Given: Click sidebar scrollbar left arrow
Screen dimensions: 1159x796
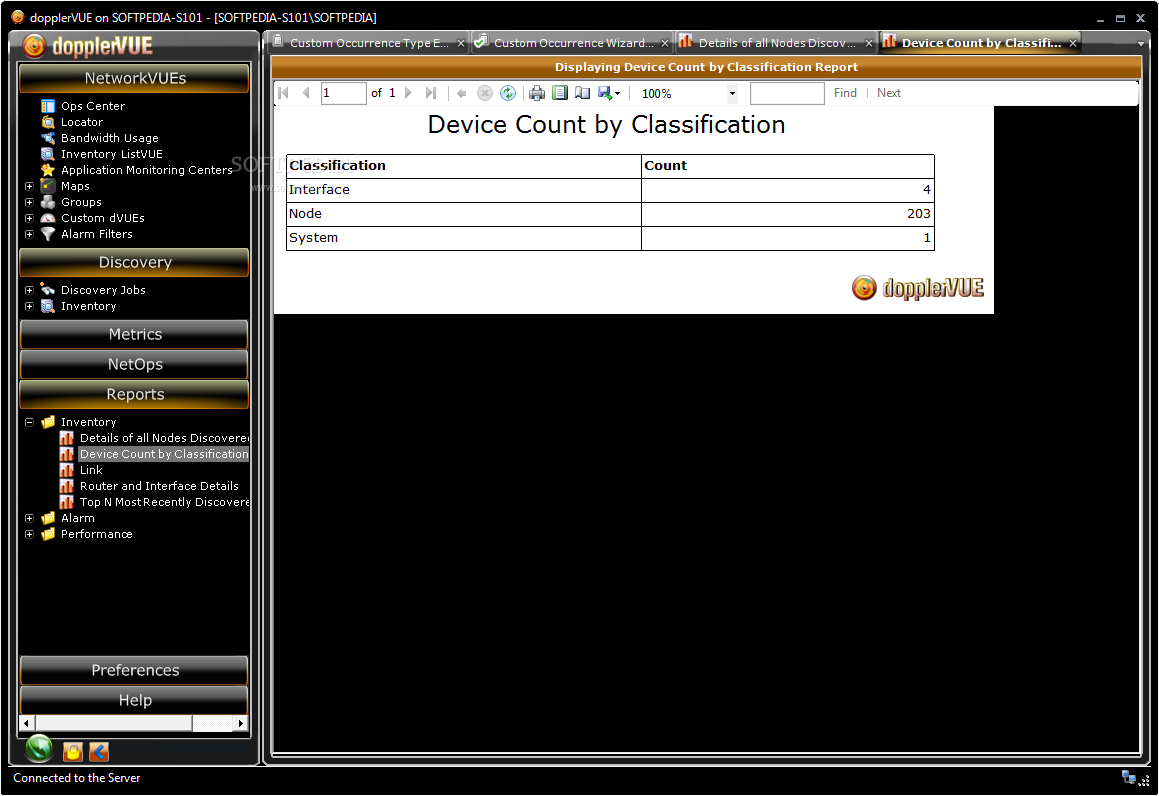Looking at the screenshot, I should click(27, 724).
